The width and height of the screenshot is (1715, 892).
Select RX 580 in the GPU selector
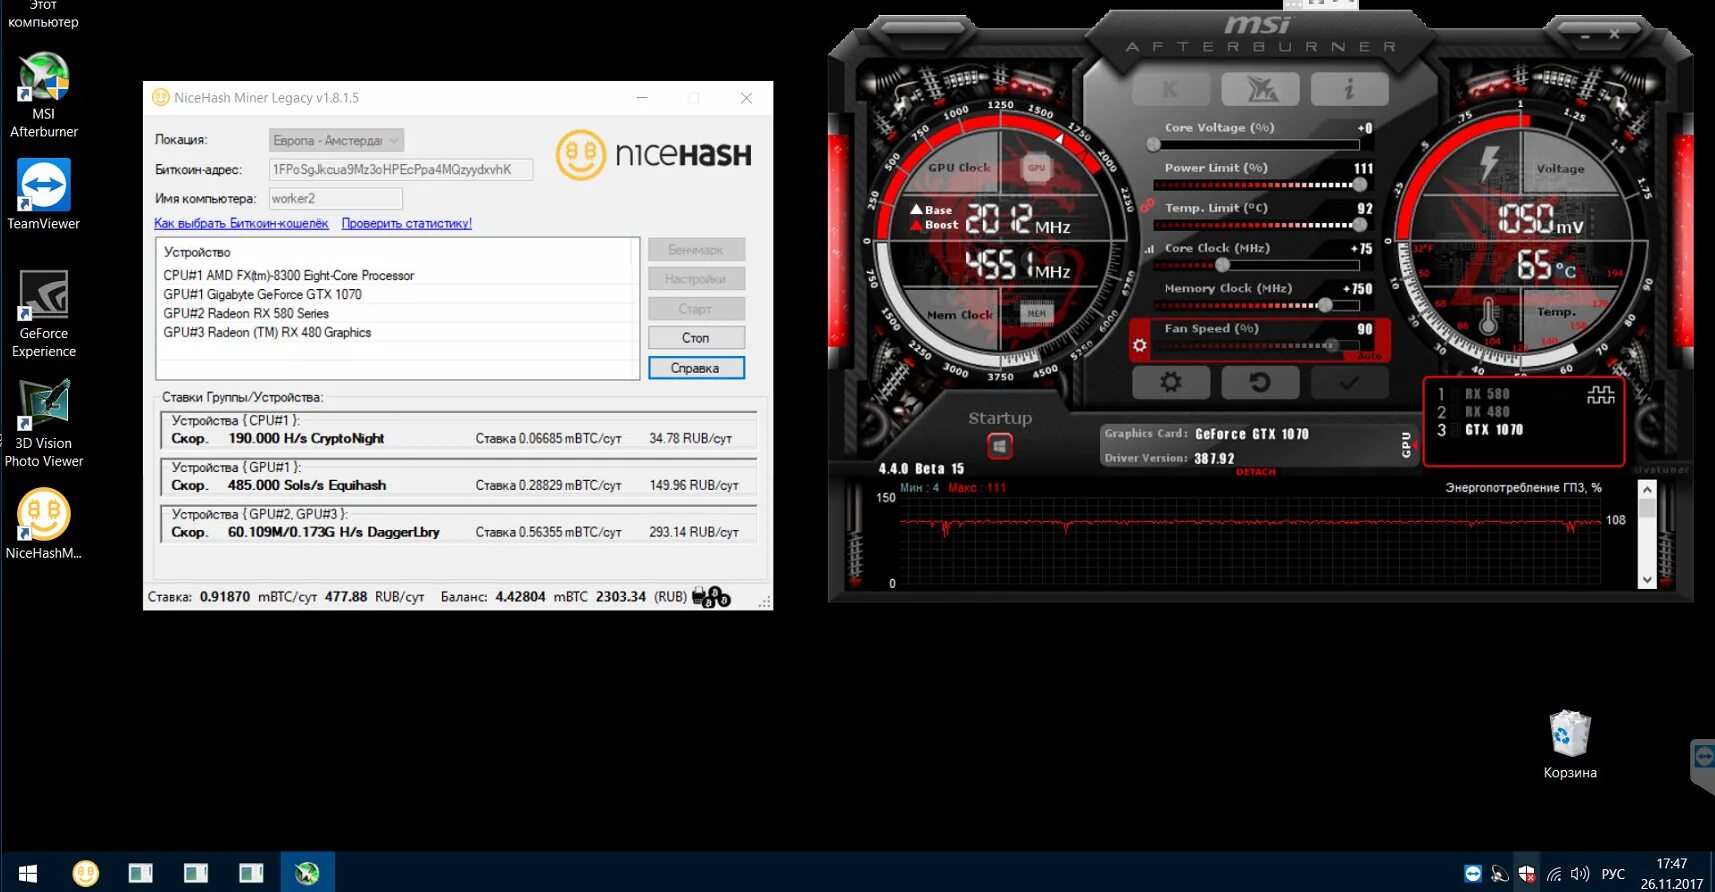click(x=1488, y=394)
